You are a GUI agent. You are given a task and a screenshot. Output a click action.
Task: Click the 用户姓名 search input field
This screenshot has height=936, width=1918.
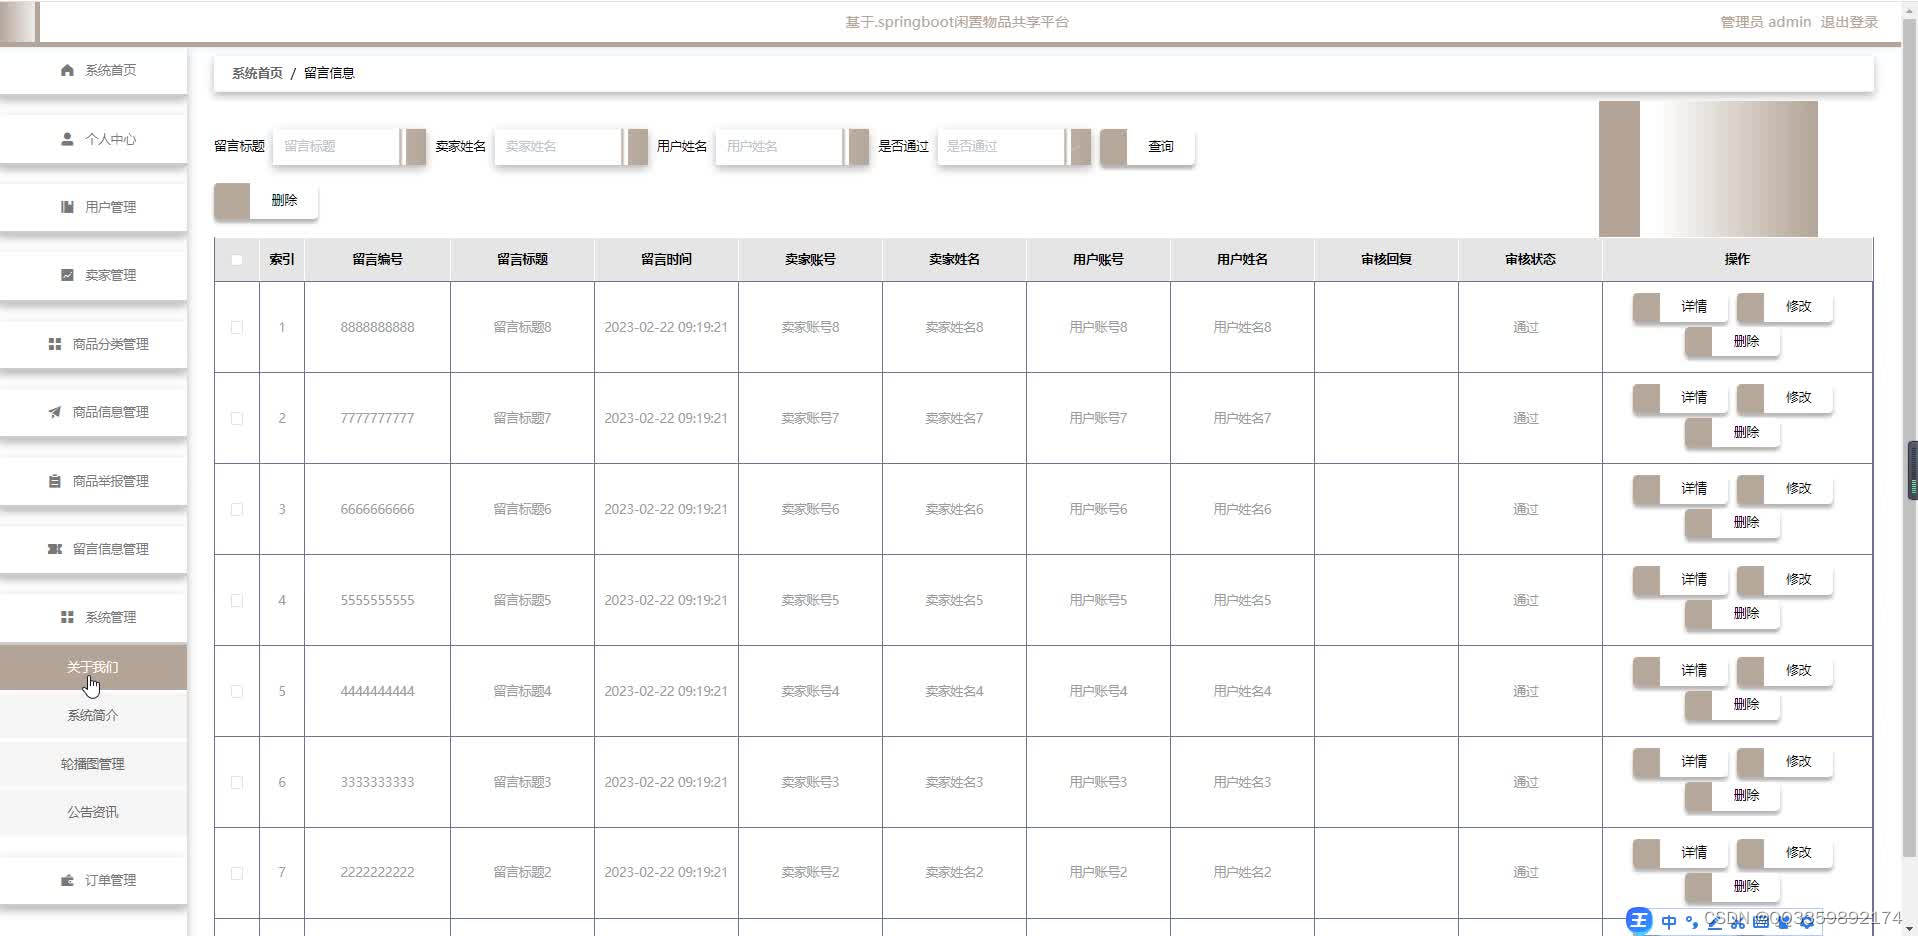[x=792, y=146]
